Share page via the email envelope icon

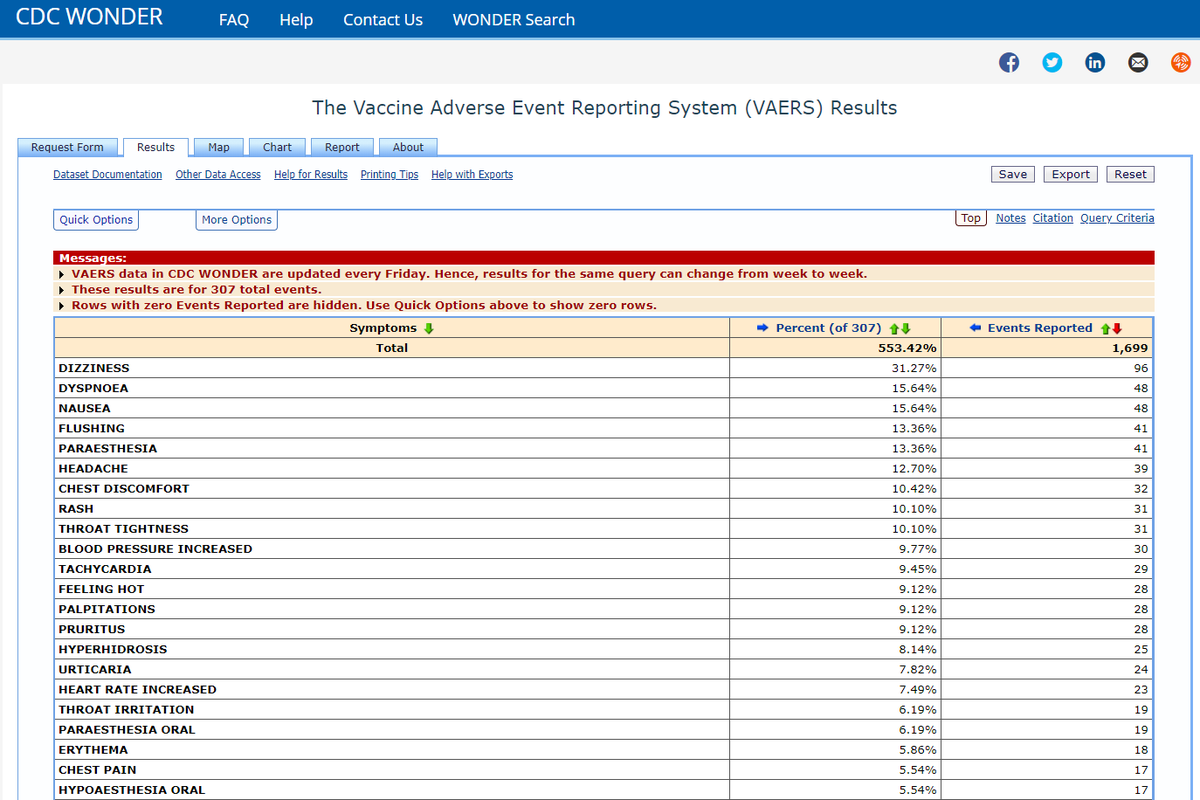[x=1138, y=63]
